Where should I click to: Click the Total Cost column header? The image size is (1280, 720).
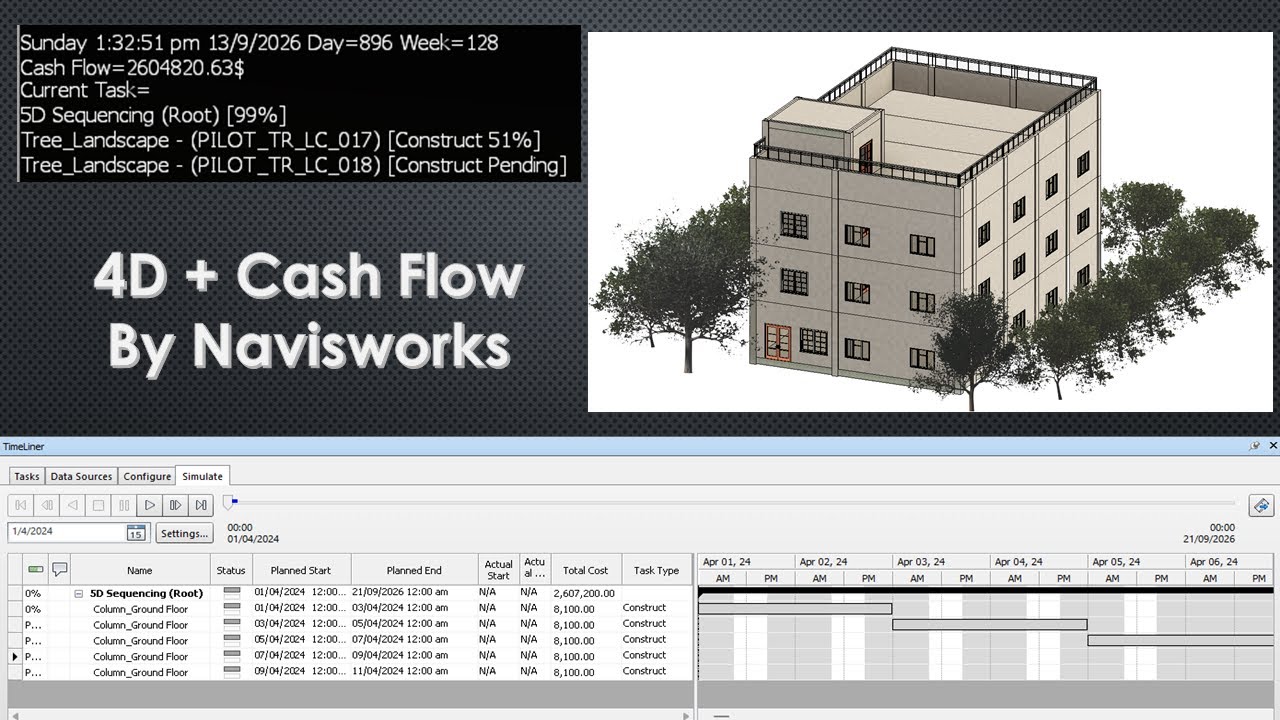585,570
